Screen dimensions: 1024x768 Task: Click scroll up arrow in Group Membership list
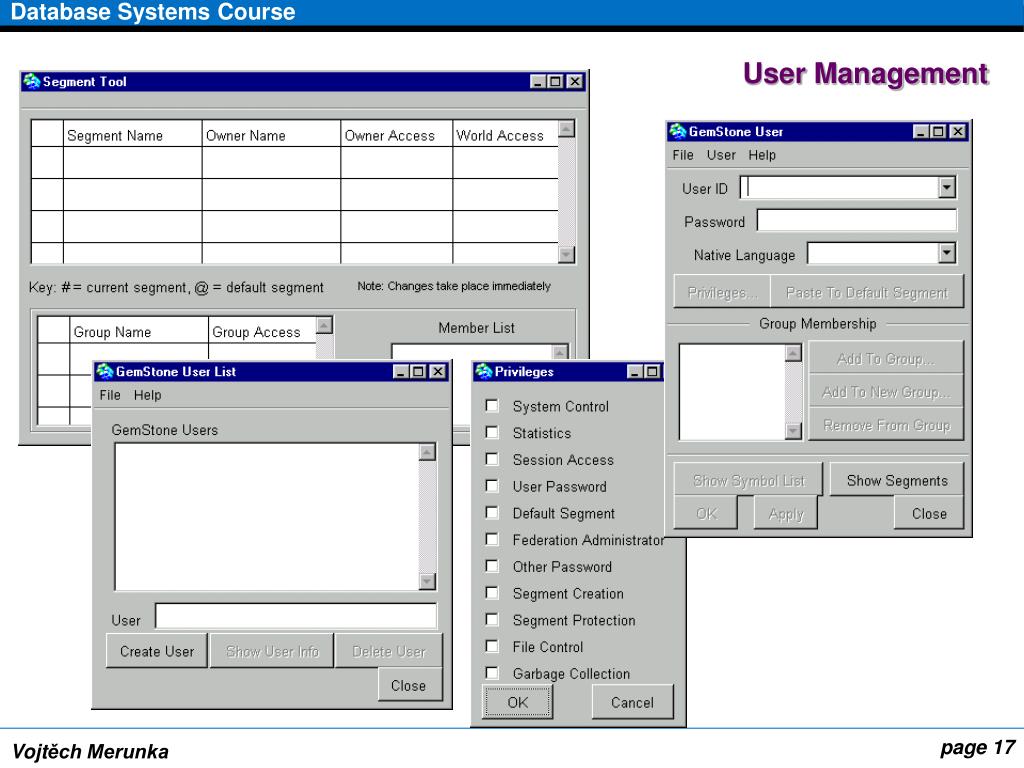tap(793, 353)
